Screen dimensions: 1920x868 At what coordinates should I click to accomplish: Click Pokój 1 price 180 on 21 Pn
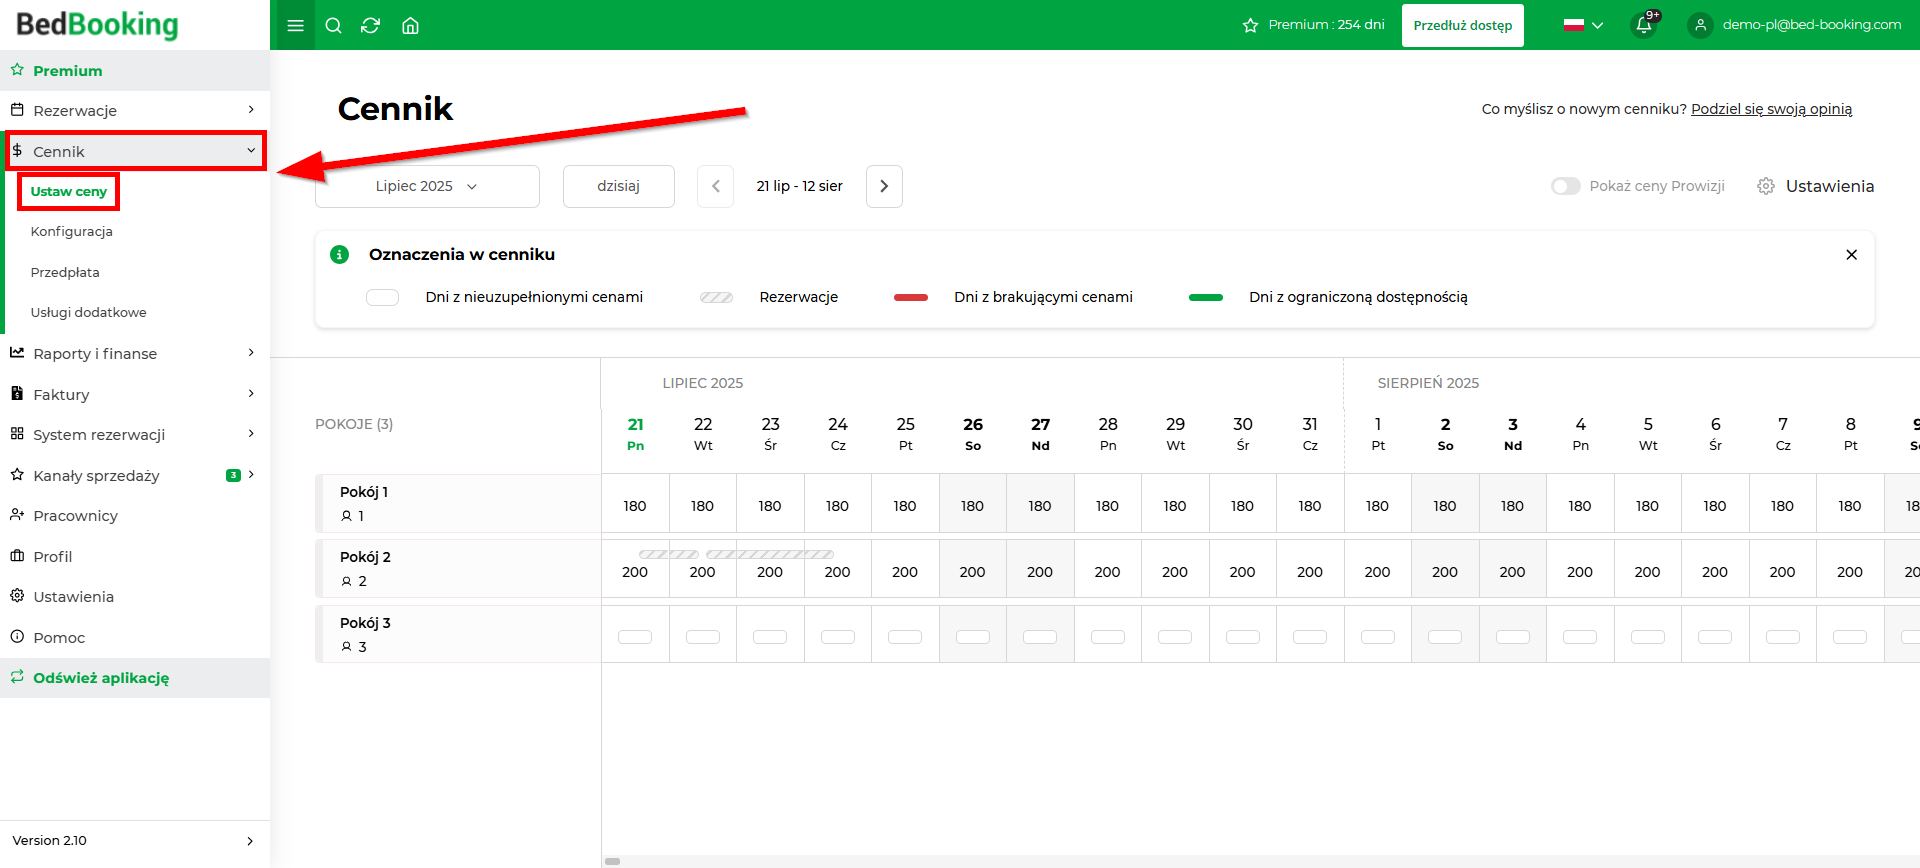pyautogui.click(x=635, y=506)
